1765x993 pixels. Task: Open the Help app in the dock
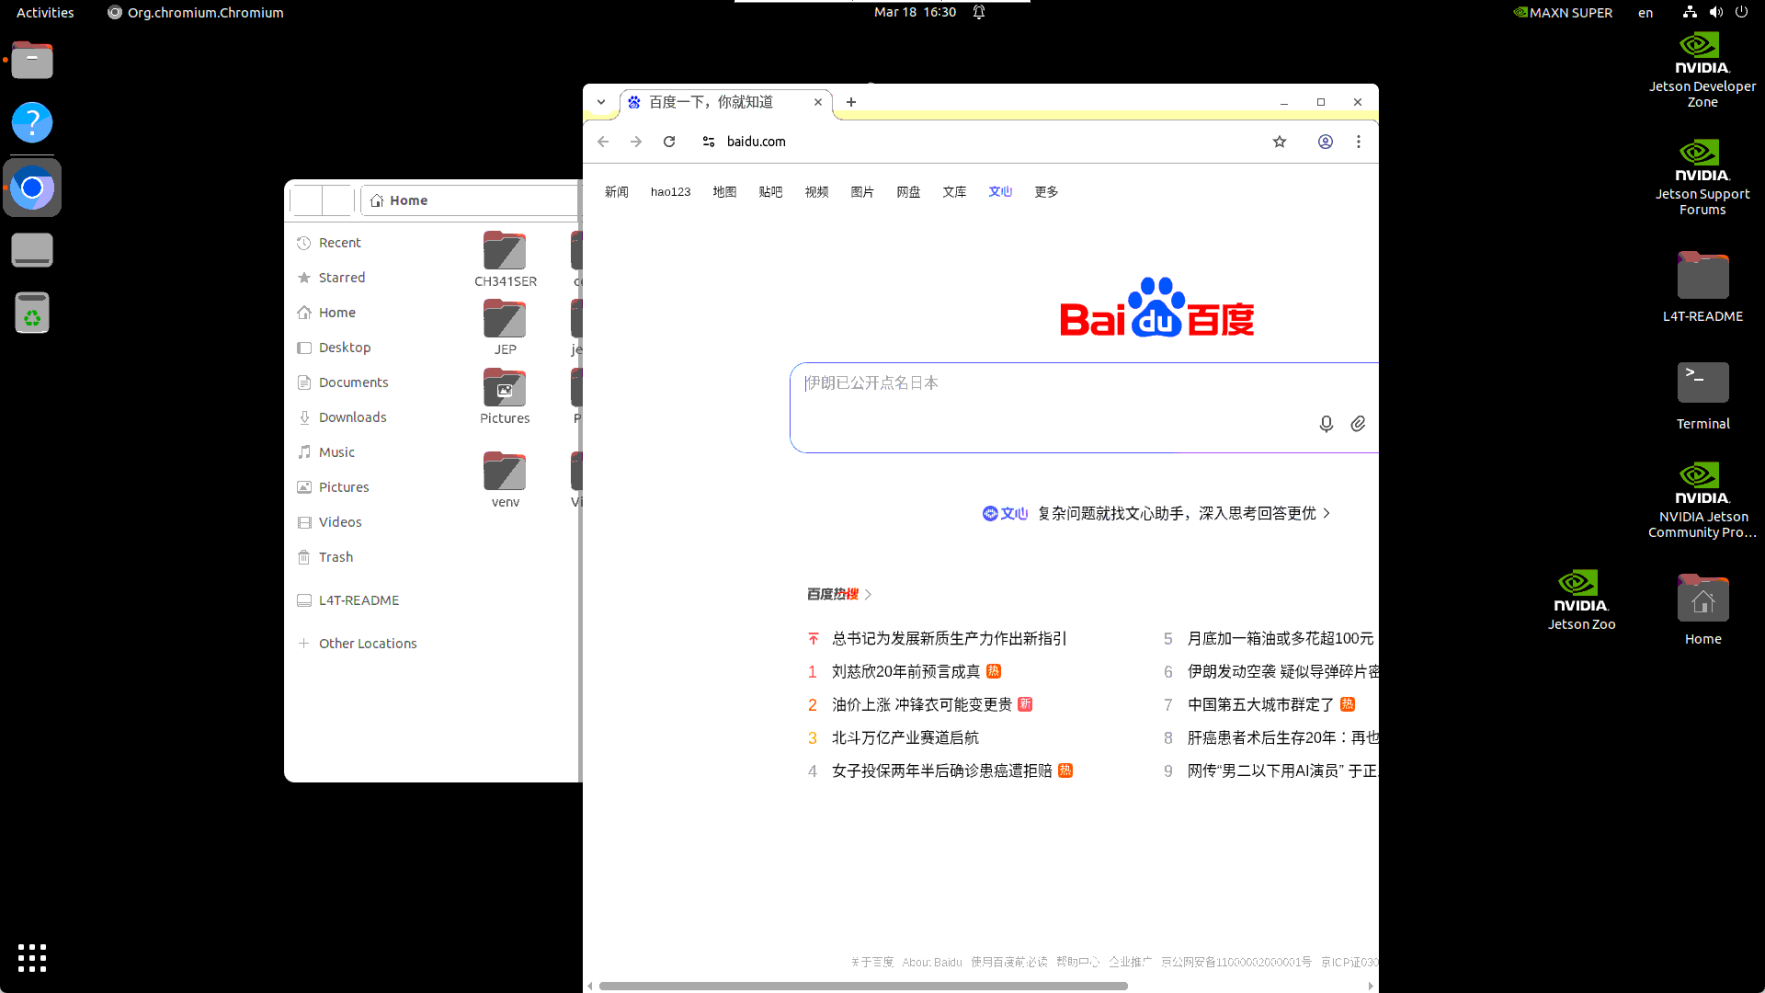(32, 123)
